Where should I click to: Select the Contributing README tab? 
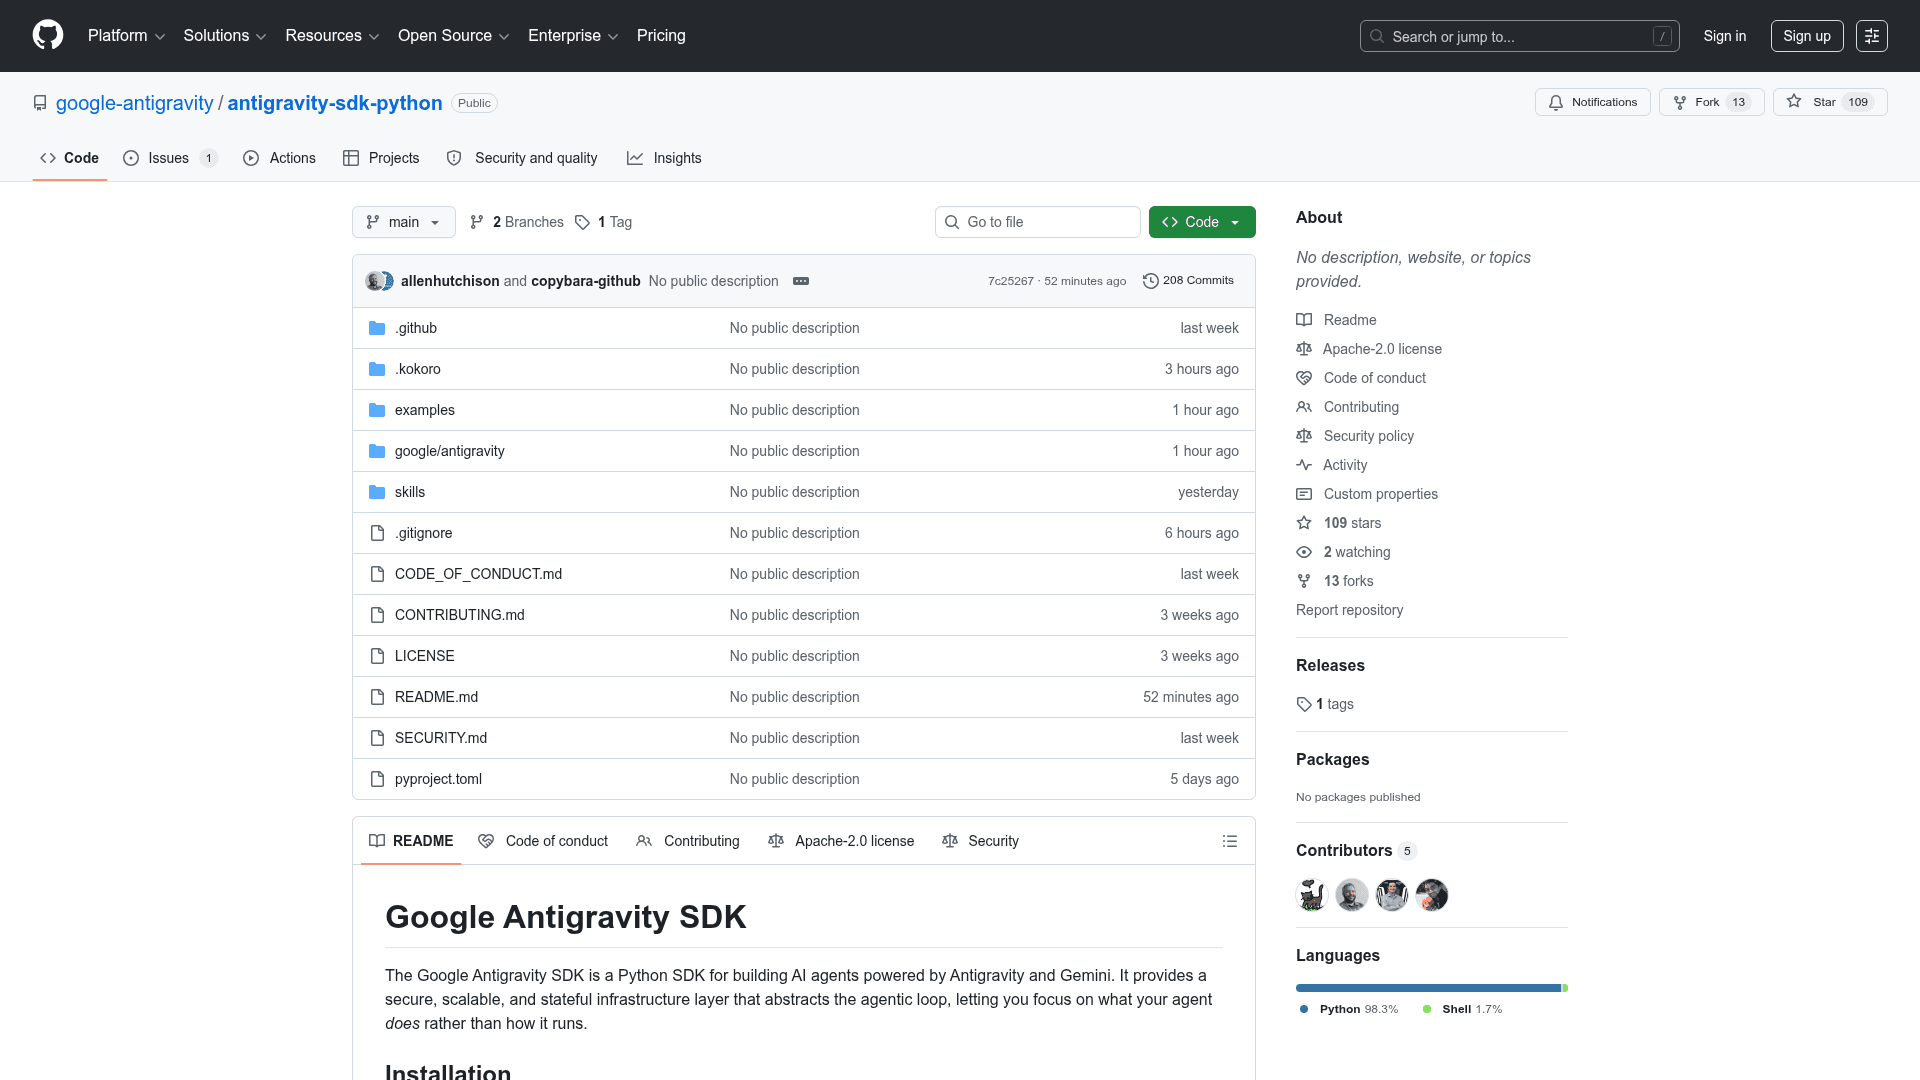click(688, 841)
